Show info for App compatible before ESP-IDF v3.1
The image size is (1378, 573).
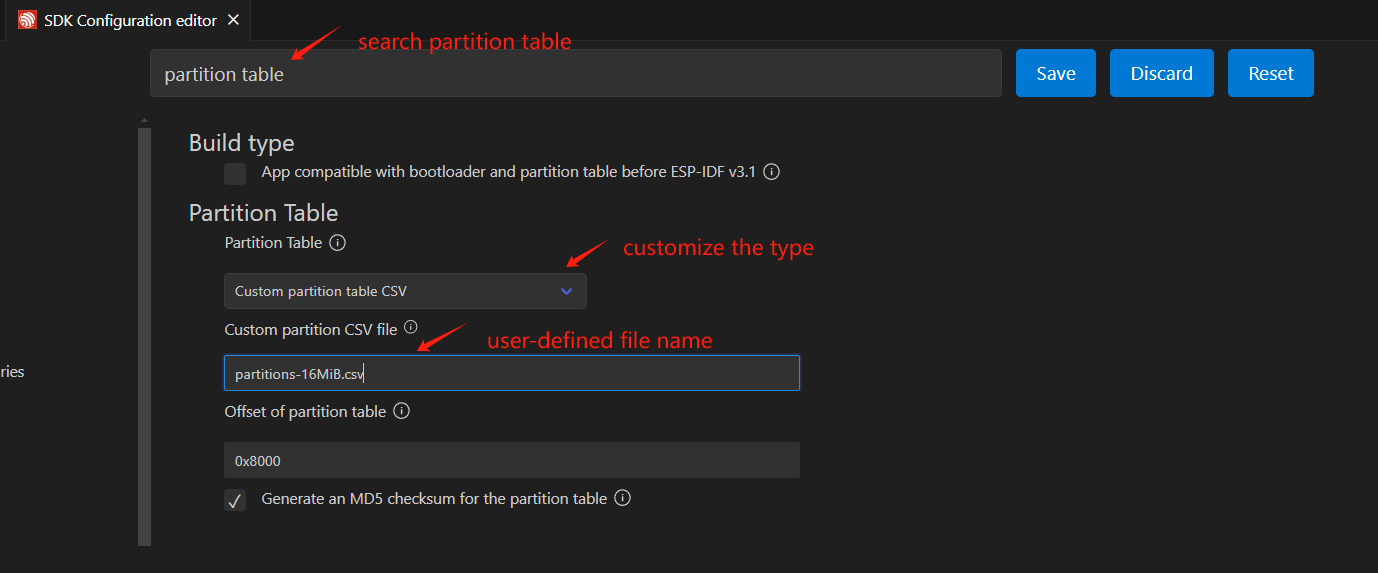point(771,172)
